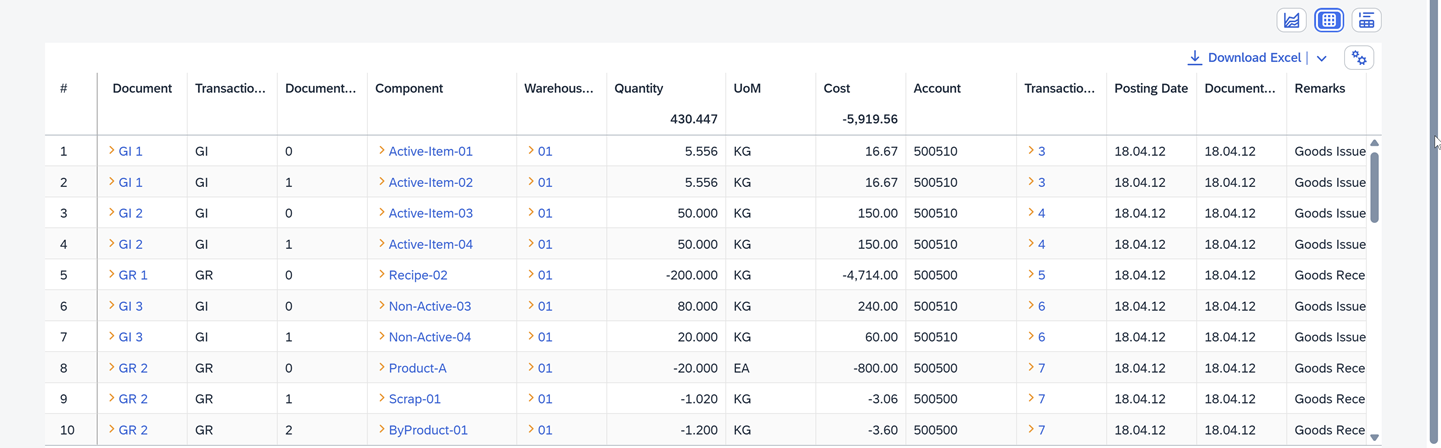Open table settings gears icon
The width and height of the screenshot is (1441, 448).
click(x=1359, y=58)
